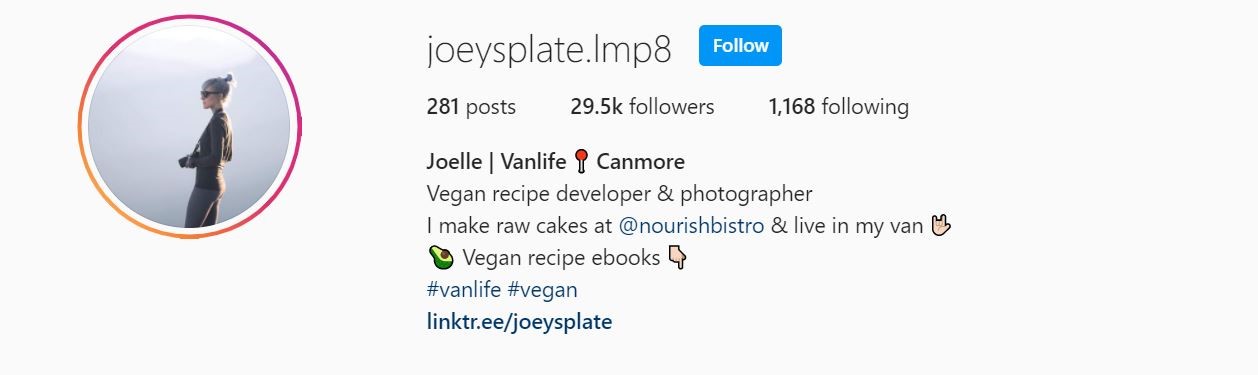The image size is (1258, 375).
Task: Click the 'I make raw cakes at' text
Action: [x=519, y=226]
